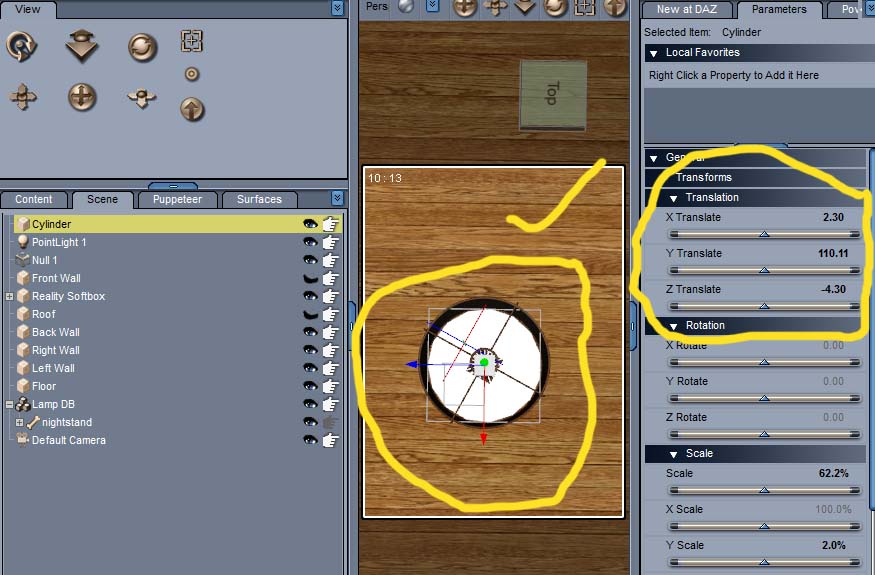Viewport: 875px width, 575px height.
Task: Click the round crosshair Zoom control in View panel
Action: pyautogui.click(x=82, y=97)
